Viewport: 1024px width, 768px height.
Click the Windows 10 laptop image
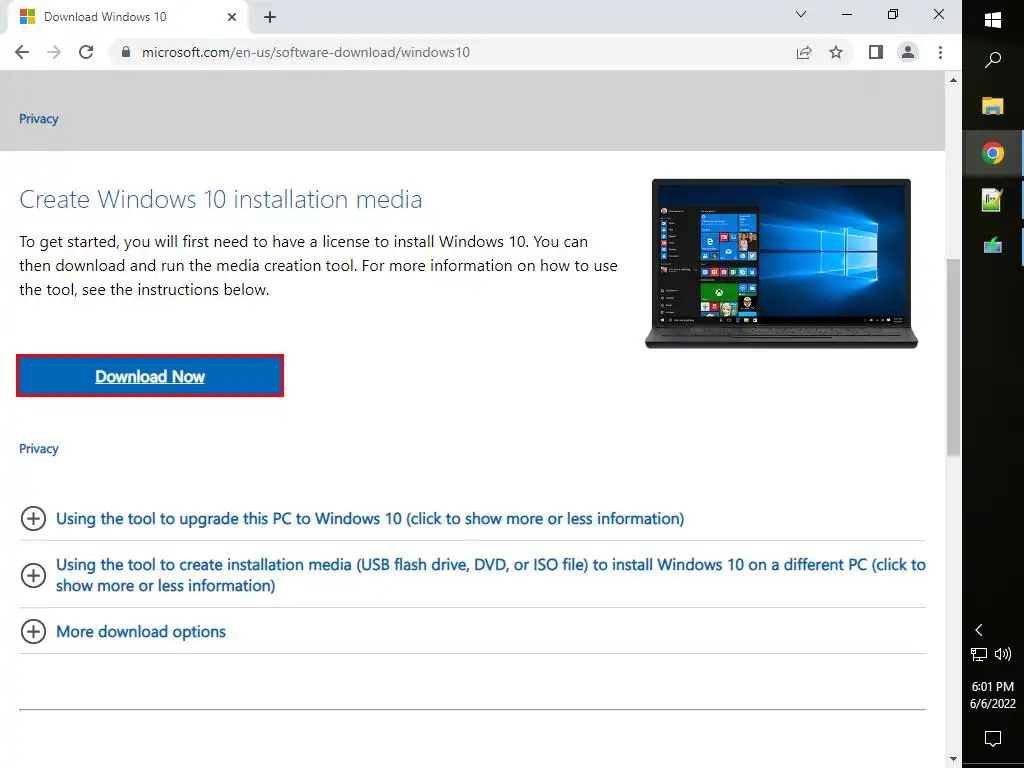coord(781,264)
